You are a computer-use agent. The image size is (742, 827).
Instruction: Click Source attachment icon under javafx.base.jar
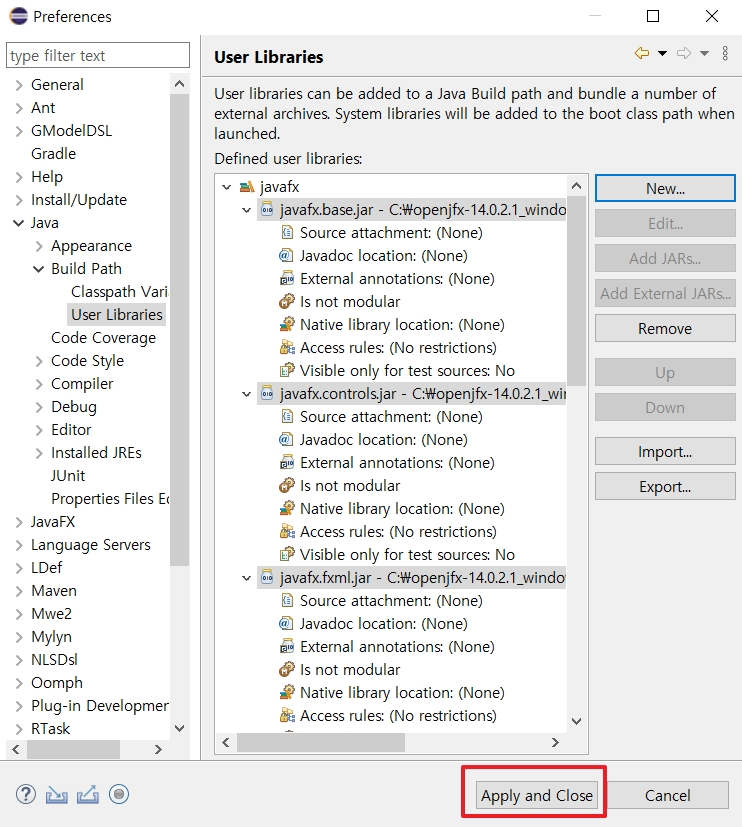pyautogui.click(x=287, y=233)
